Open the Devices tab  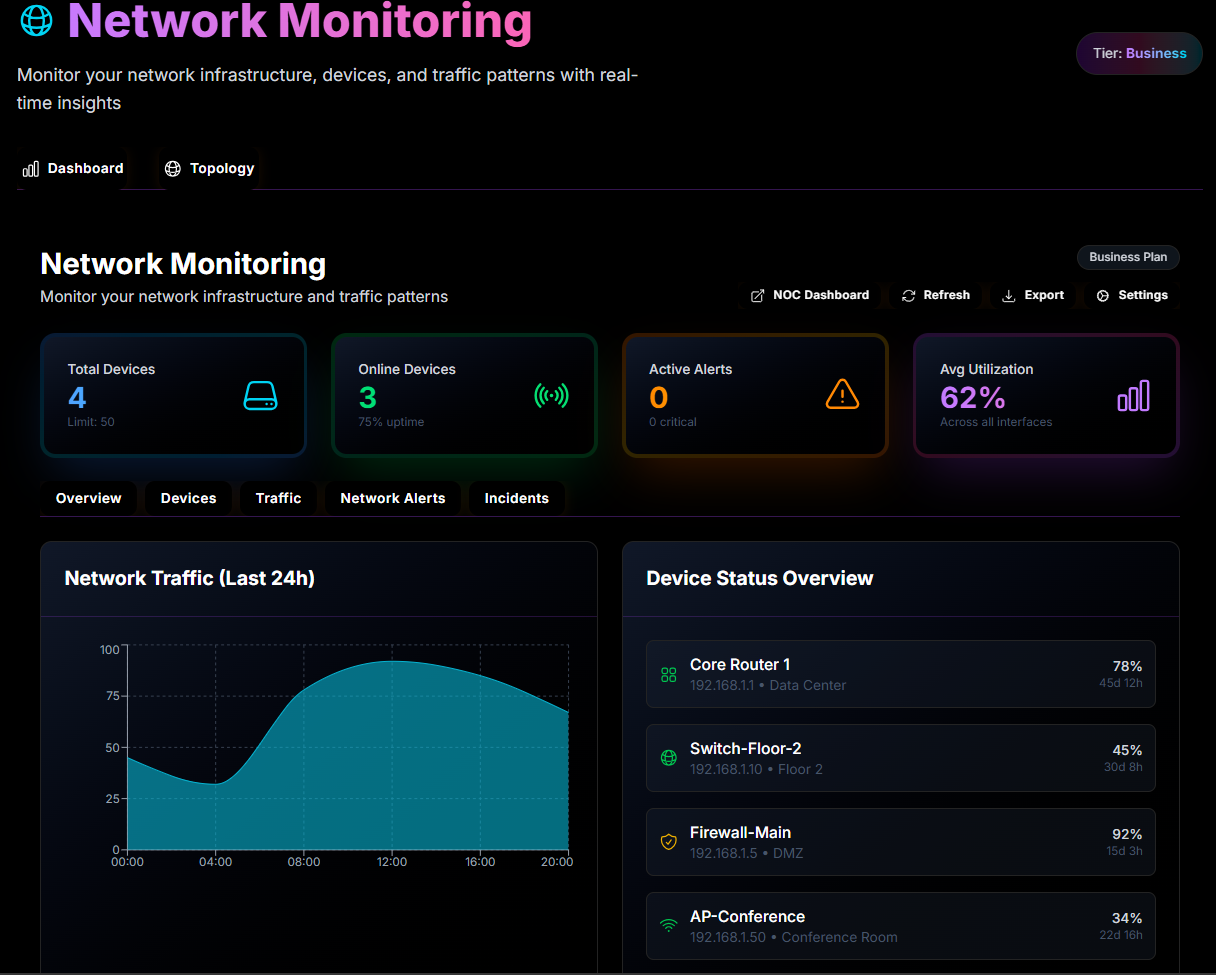[189, 498]
